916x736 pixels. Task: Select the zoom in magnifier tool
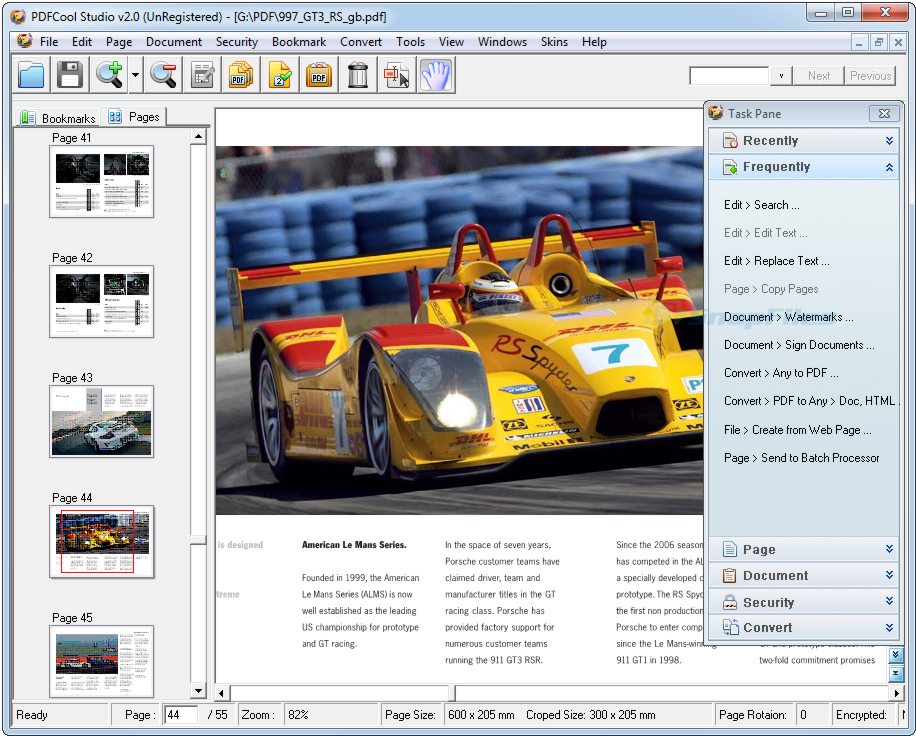click(x=109, y=75)
